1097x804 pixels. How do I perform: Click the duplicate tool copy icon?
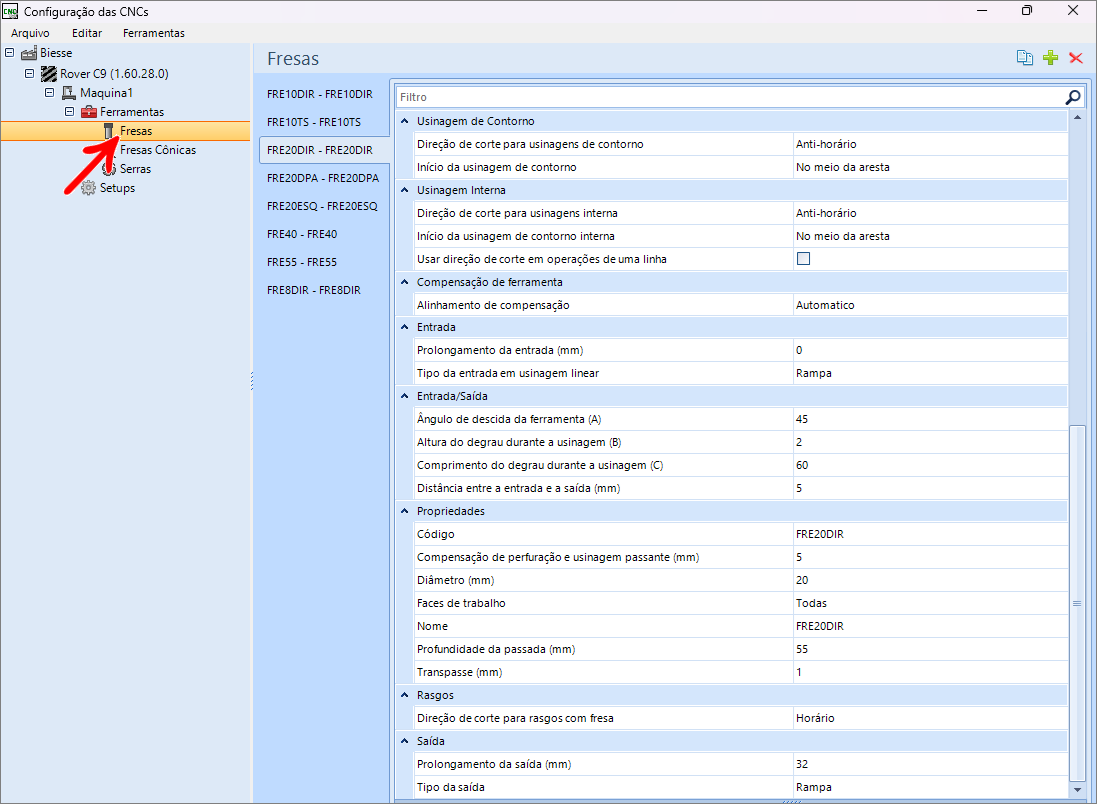[x=1025, y=58]
